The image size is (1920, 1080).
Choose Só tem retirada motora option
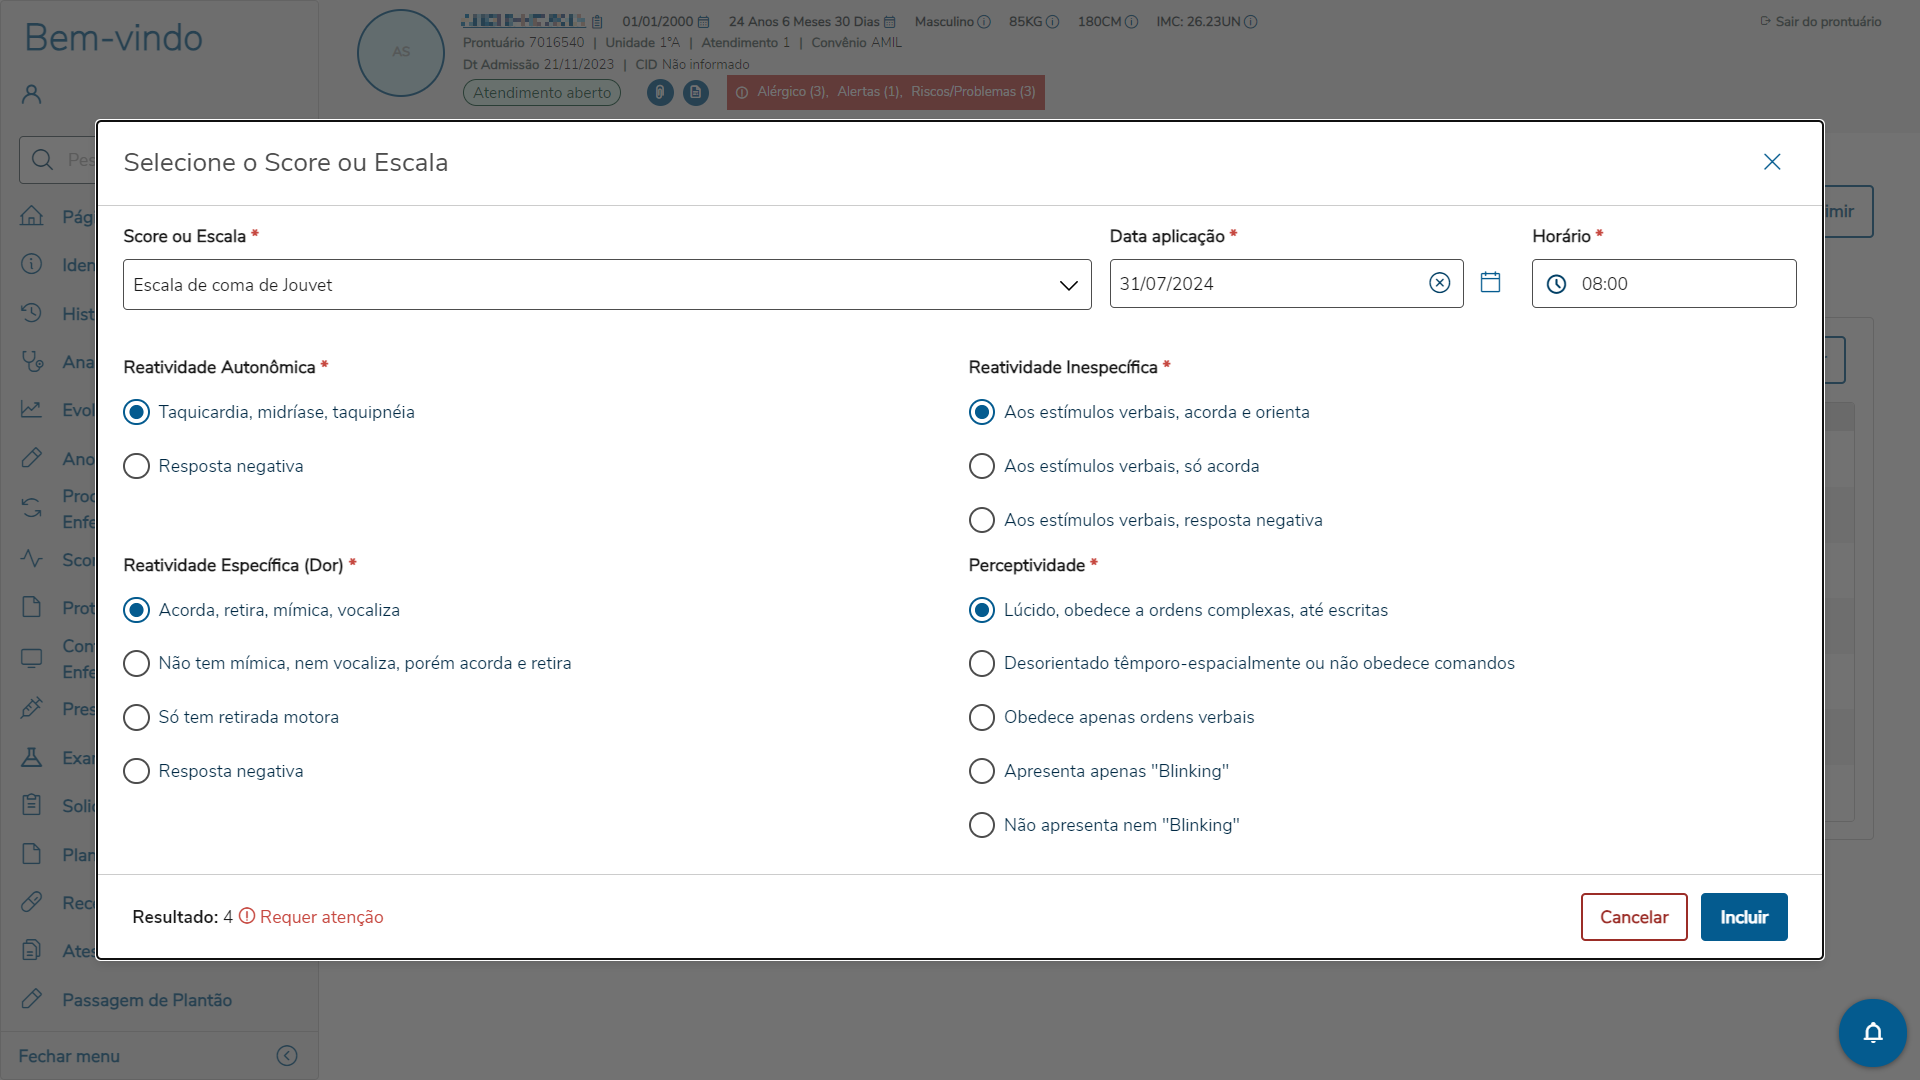[x=137, y=717]
